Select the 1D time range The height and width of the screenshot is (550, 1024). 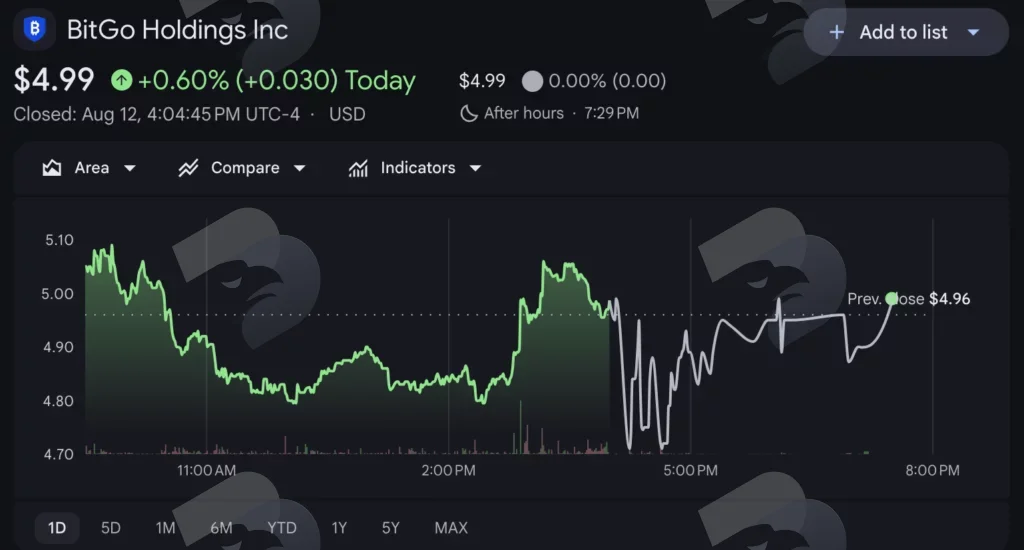point(57,528)
